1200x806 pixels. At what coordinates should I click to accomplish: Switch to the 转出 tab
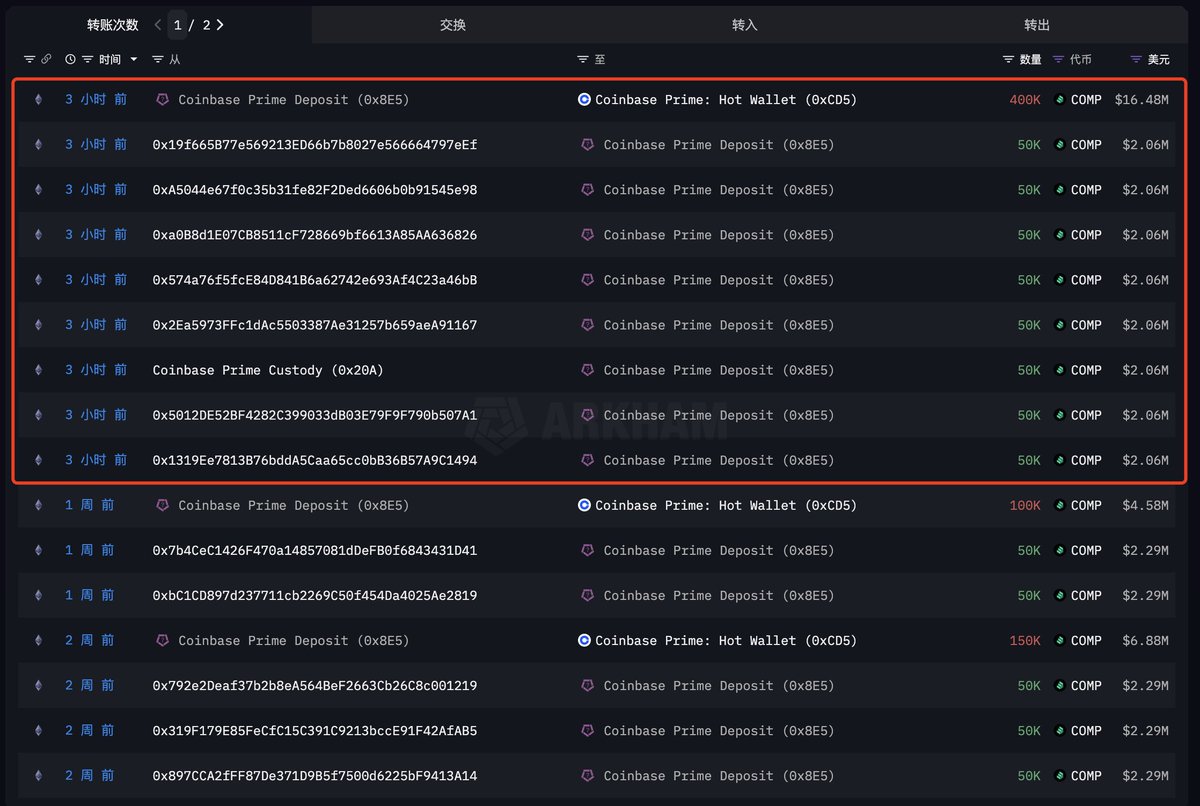click(x=1037, y=25)
